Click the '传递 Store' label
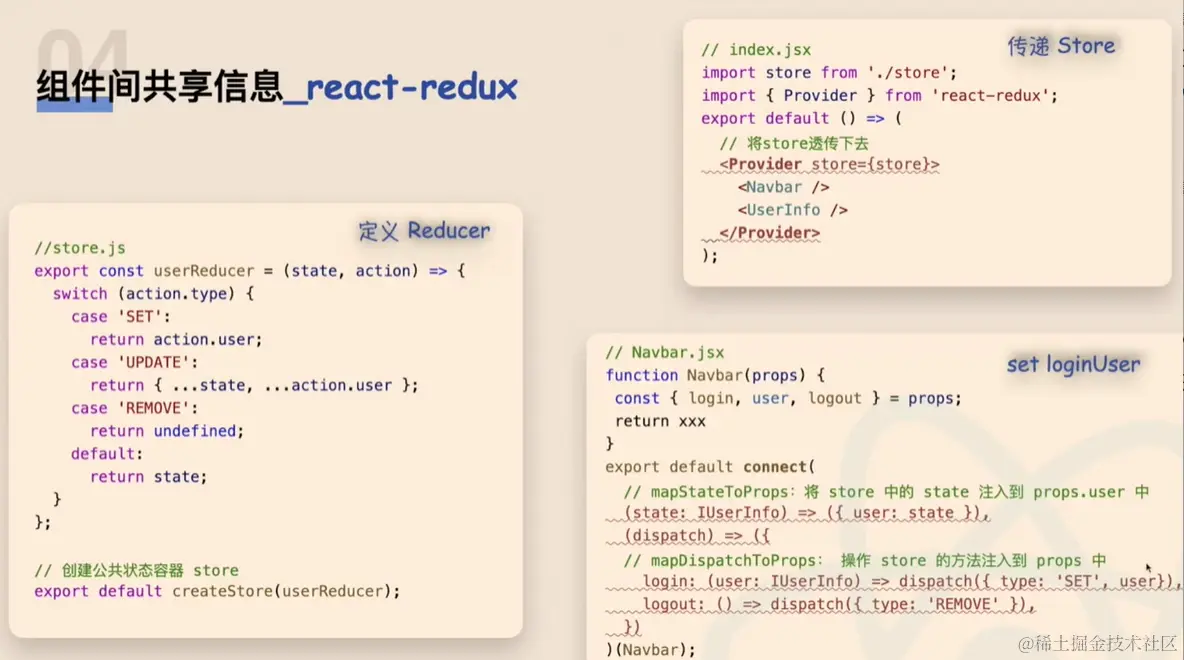The image size is (1184, 660). click(1061, 46)
